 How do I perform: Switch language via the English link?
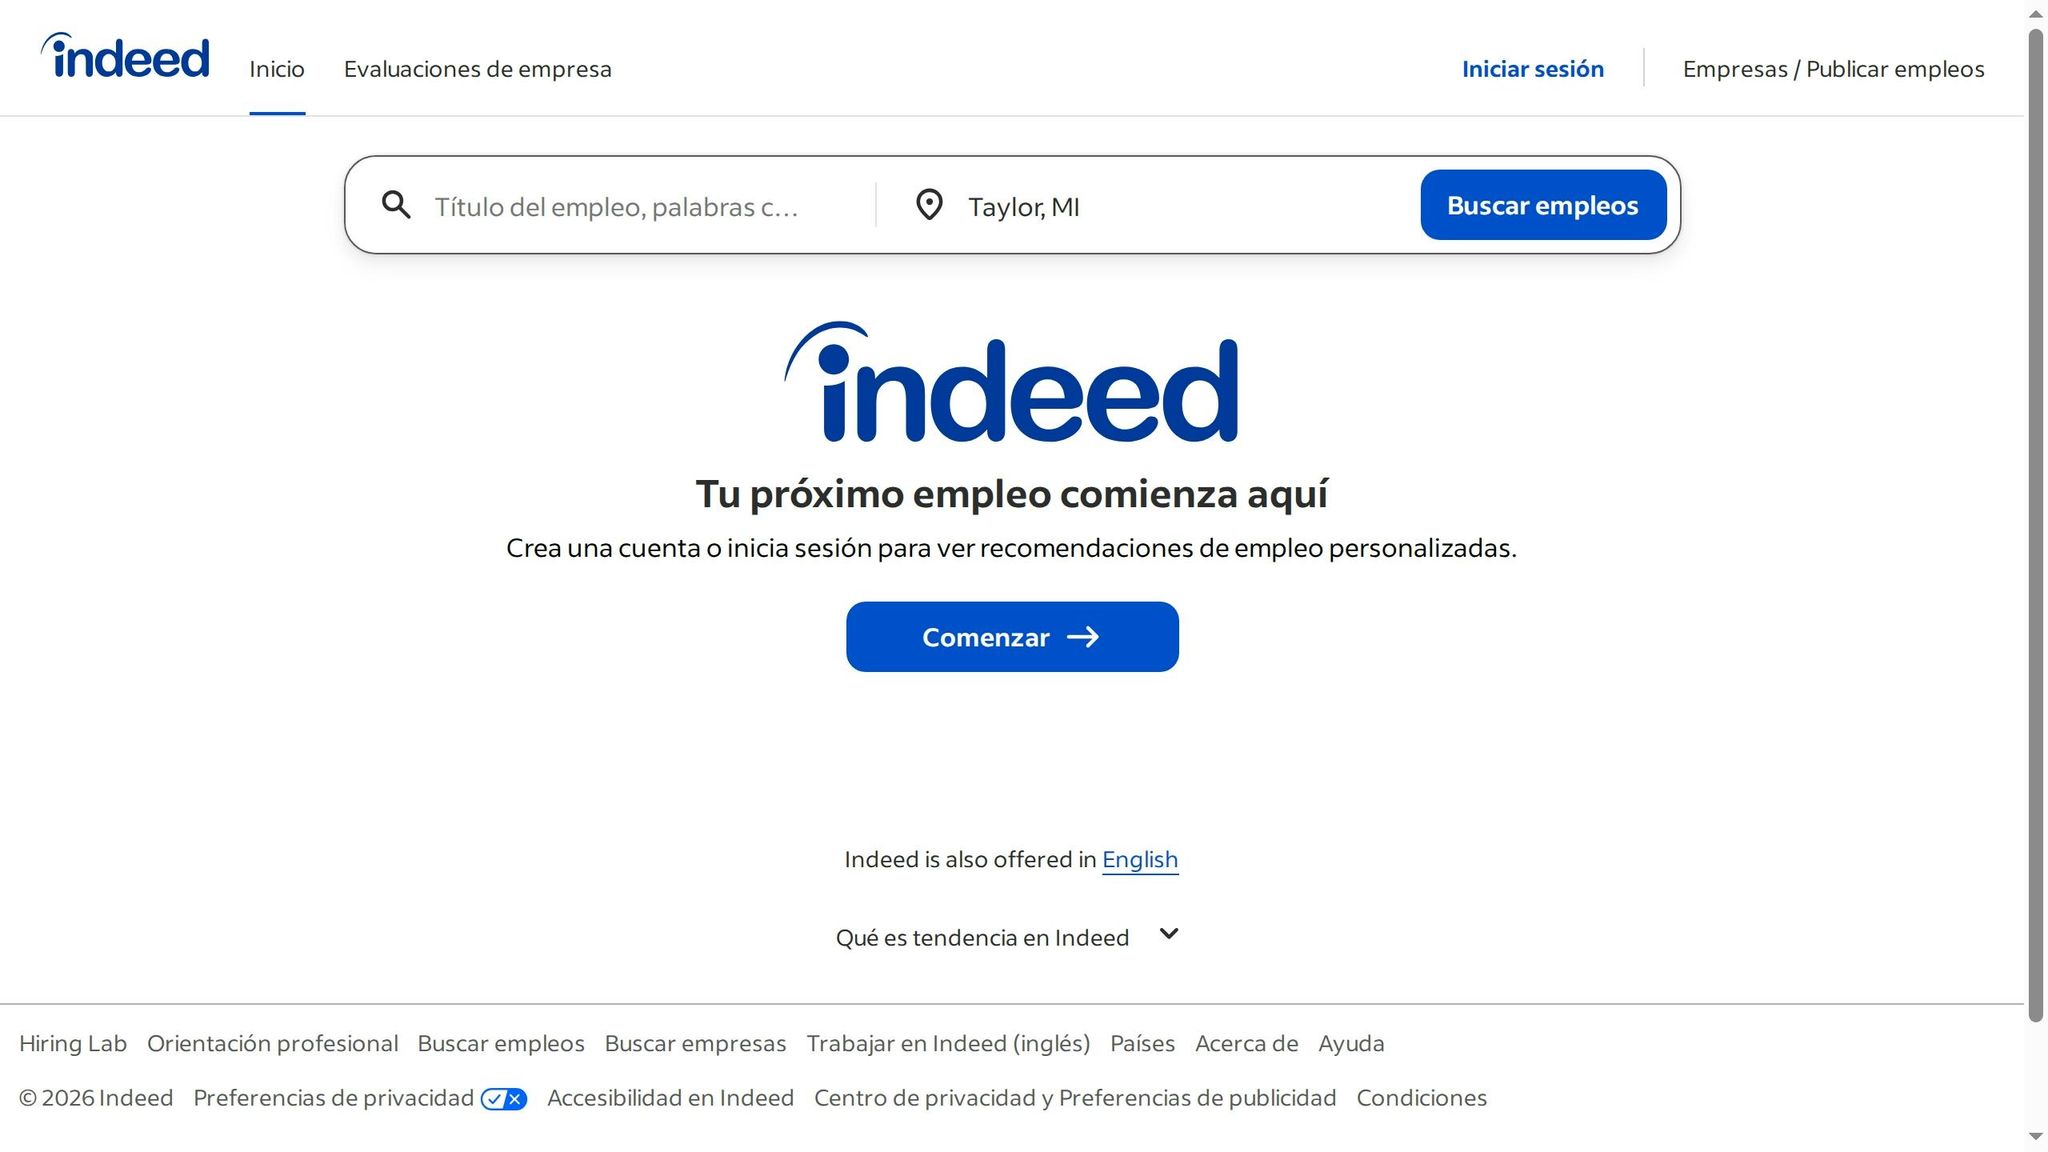[x=1140, y=860]
